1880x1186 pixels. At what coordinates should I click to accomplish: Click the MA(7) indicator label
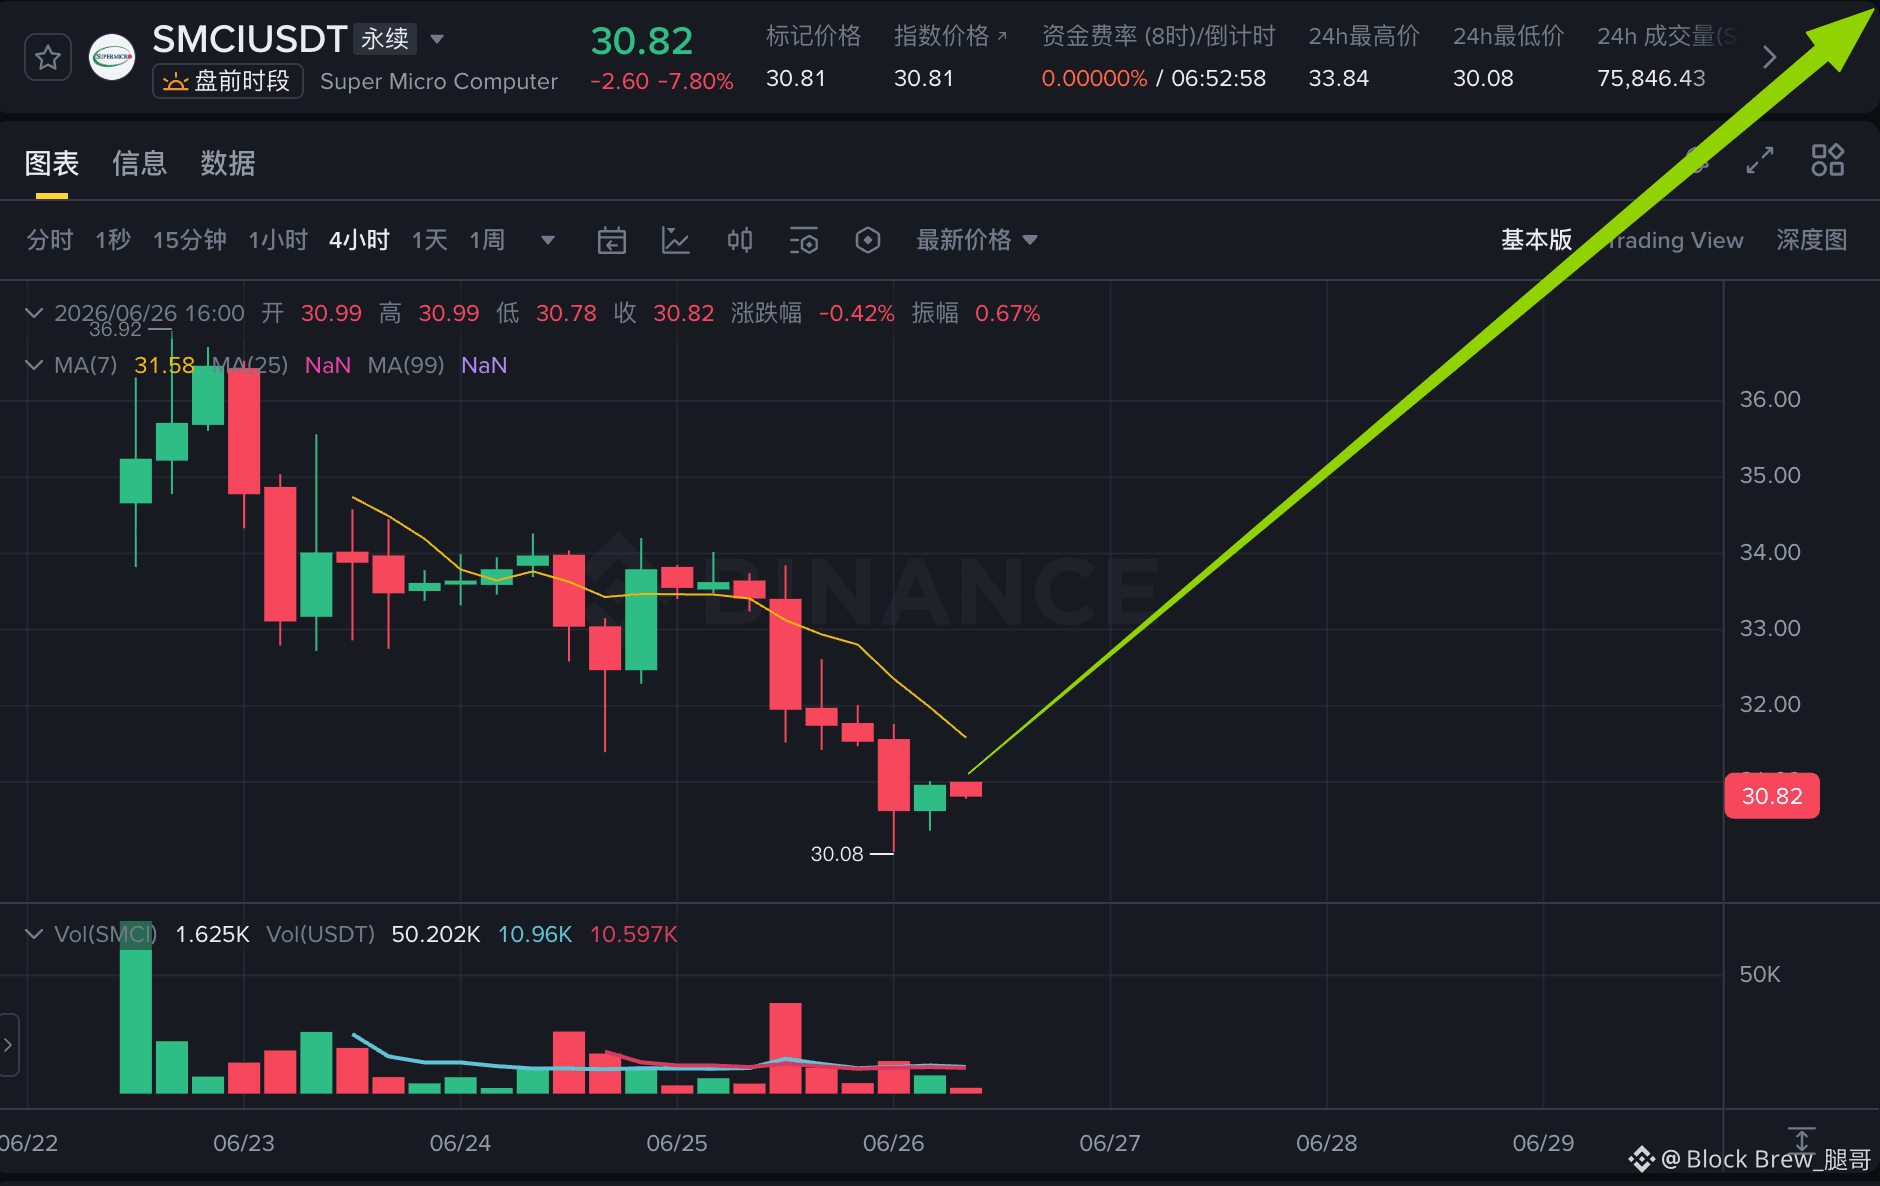86,365
